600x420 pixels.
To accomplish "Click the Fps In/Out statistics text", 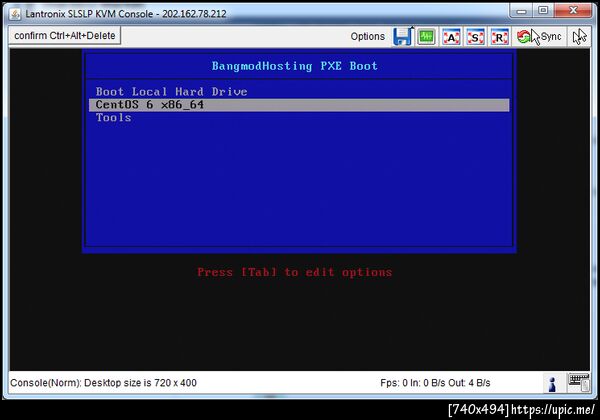I will click(x=435, y=383).
